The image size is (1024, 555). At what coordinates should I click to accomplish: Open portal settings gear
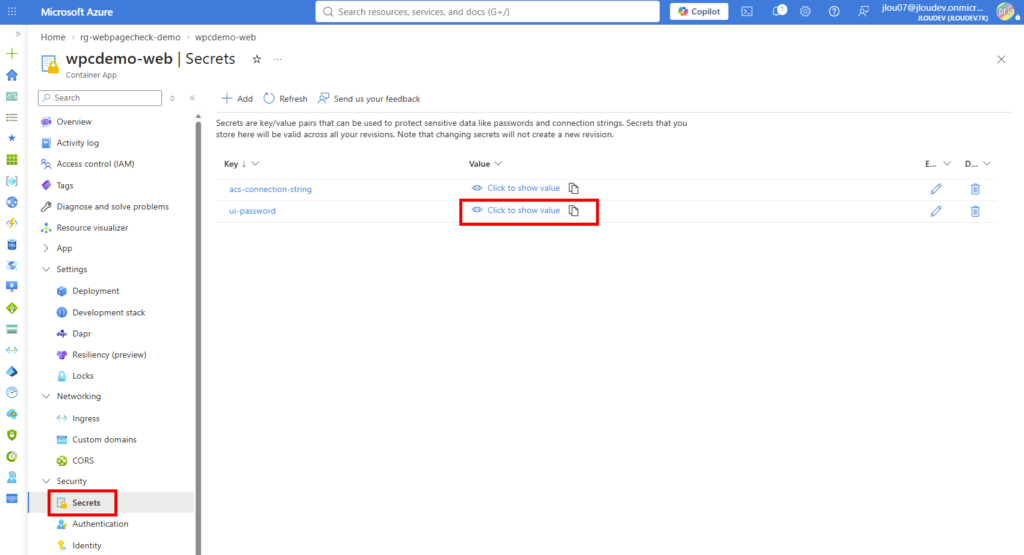(805, 12)
